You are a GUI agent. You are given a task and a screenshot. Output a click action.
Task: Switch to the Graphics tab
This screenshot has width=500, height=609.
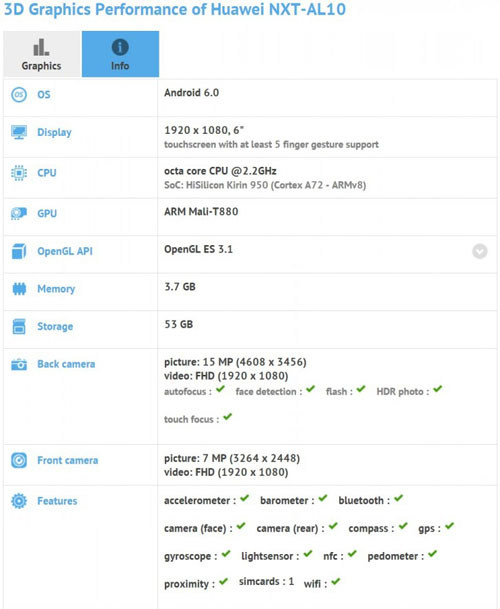click(42, 54)
